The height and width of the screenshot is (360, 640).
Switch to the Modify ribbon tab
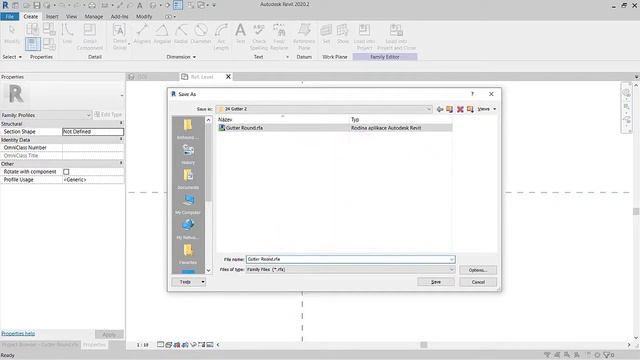(x=144, y=16)
